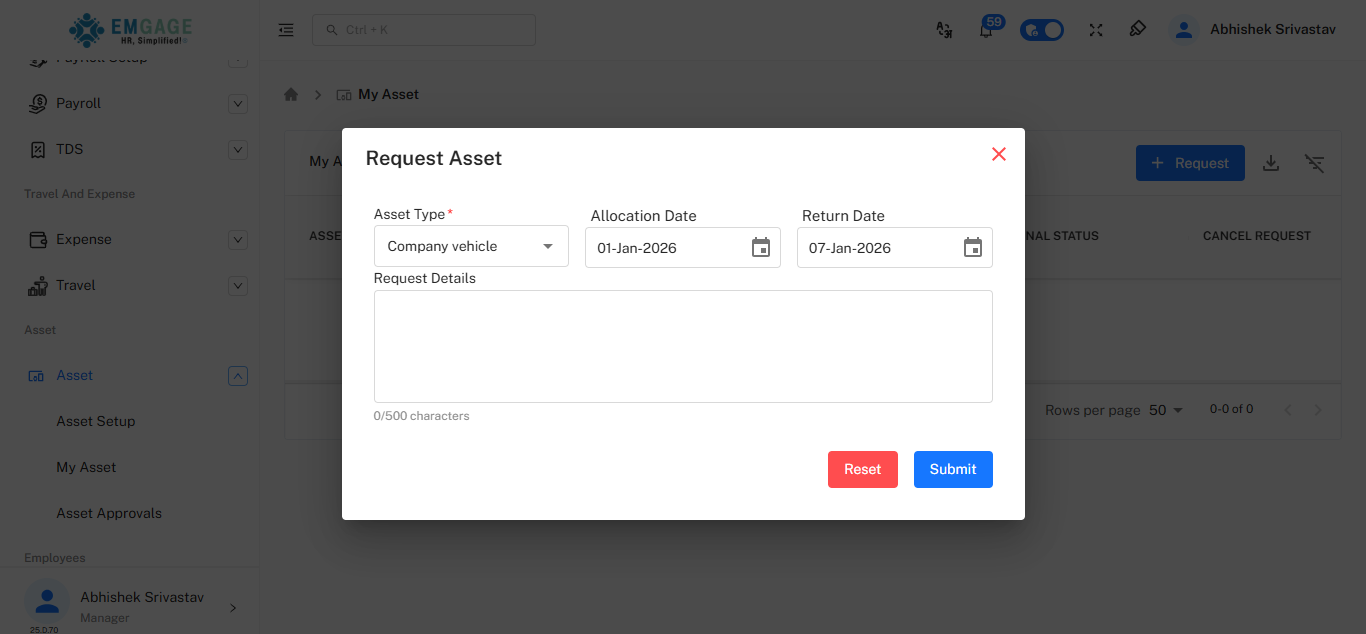Expand the Payroll sidebar section
This screenshot has width=1366, height=634.
coord(237,103)
